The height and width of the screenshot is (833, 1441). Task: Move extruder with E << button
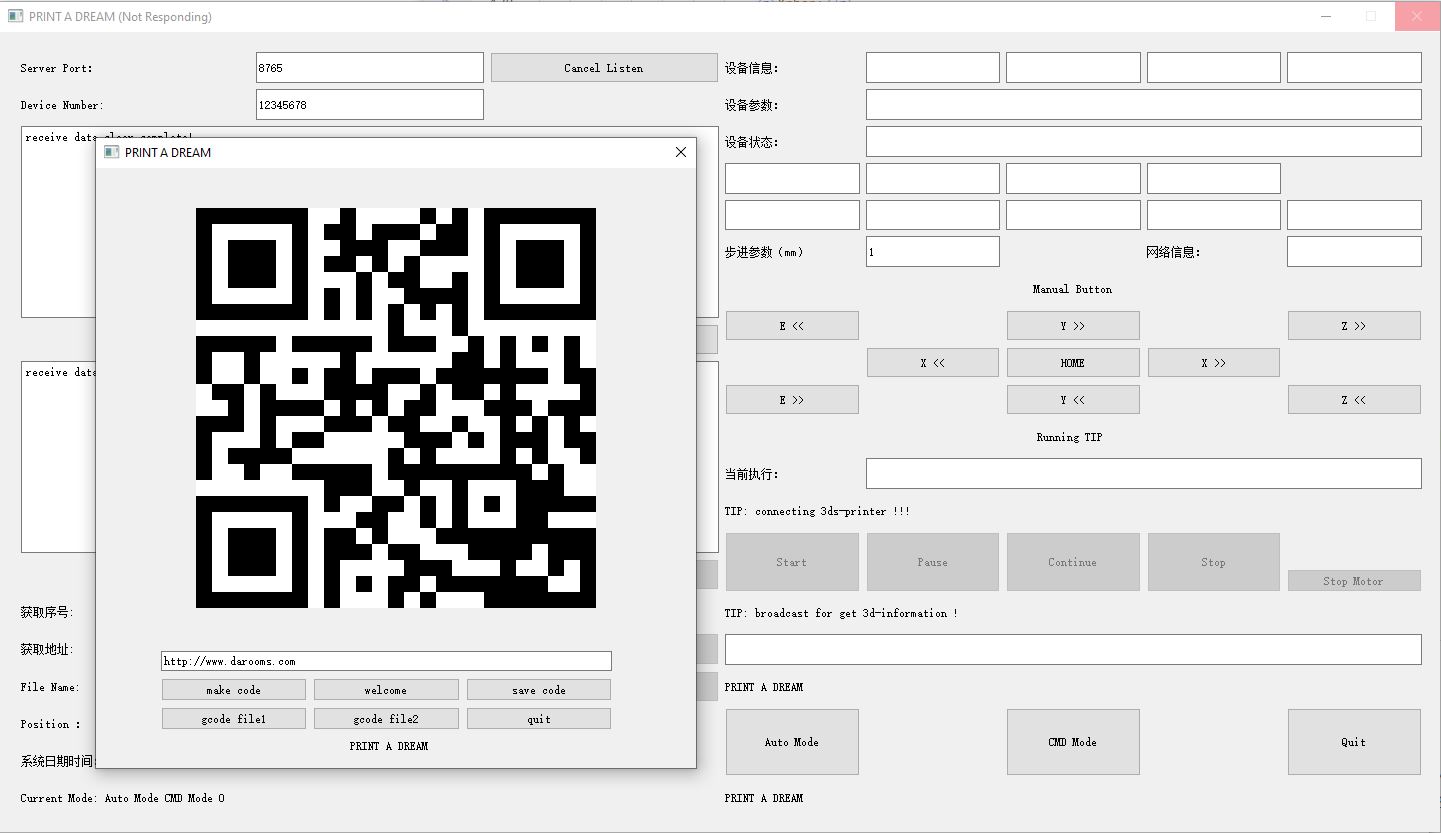[x=792, y=326]
